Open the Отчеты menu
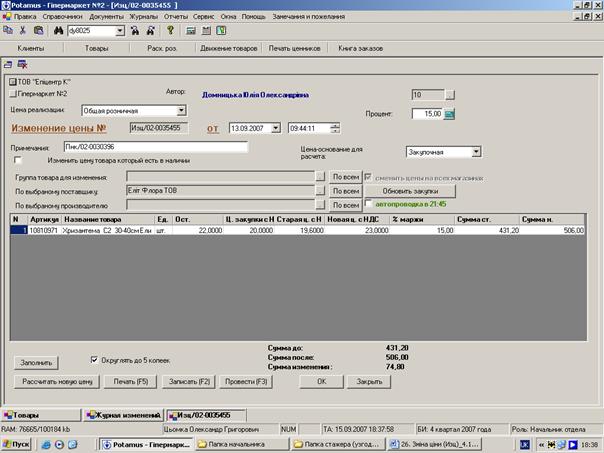The height and width of the screenshot is (453, 604). pyautogui.click(x=176, y=17)
